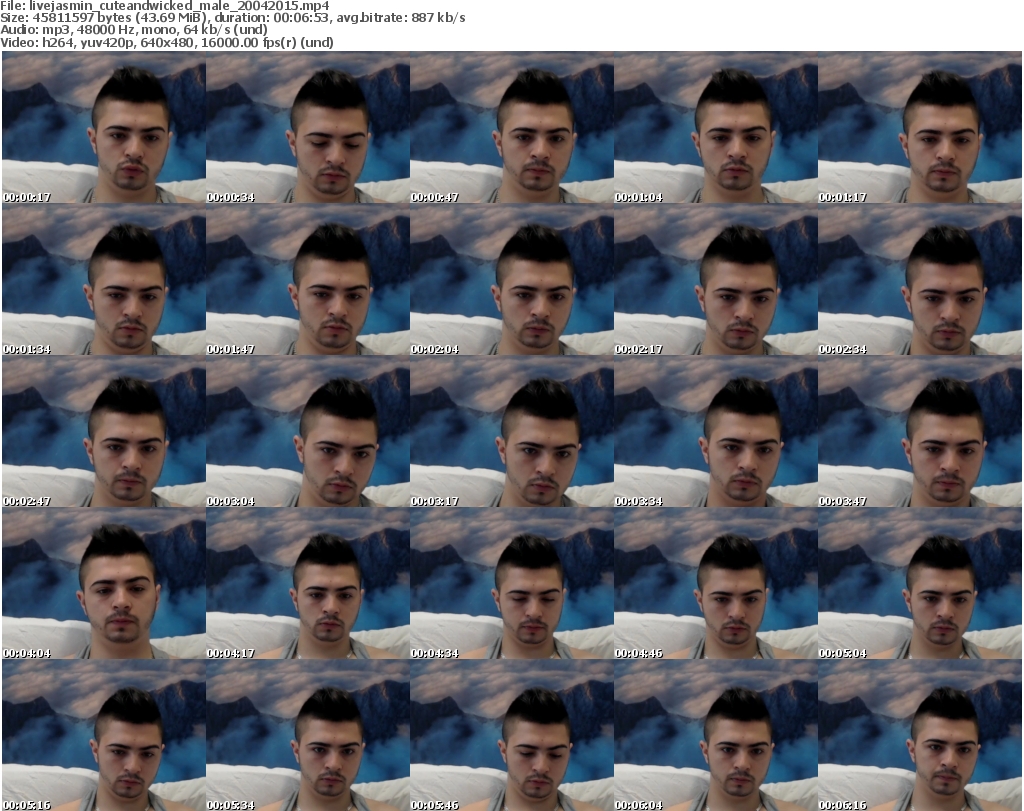Screen dimensions: 1024x811
Task: Open the frame at 00:02:17
Action: coord(715,279)
